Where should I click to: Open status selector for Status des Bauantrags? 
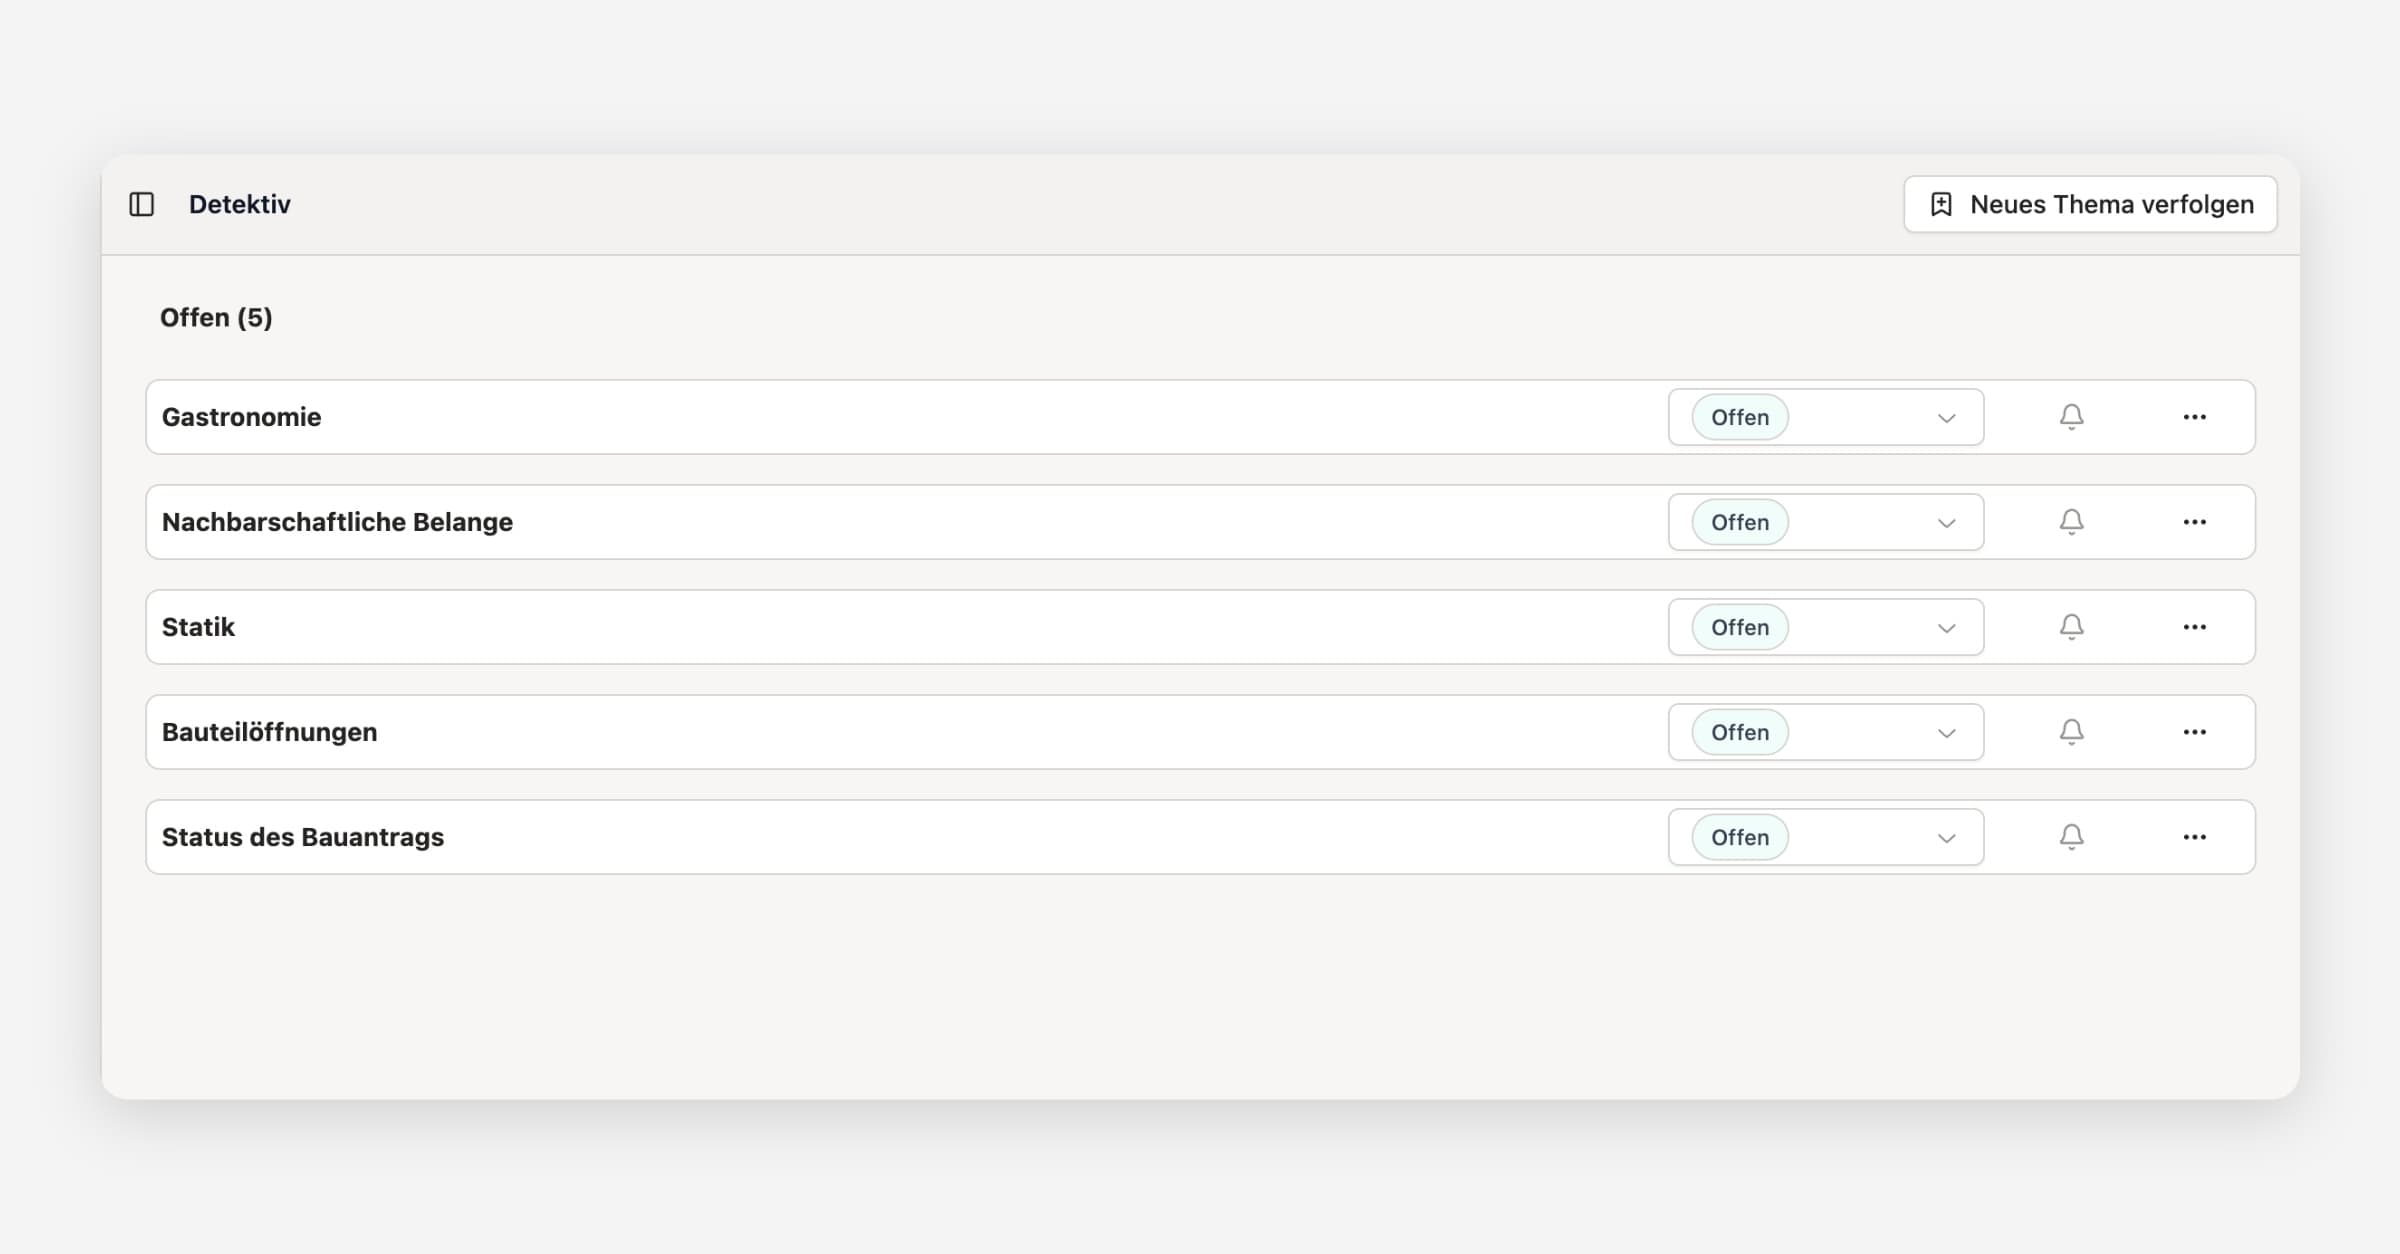coord(1826,837)
